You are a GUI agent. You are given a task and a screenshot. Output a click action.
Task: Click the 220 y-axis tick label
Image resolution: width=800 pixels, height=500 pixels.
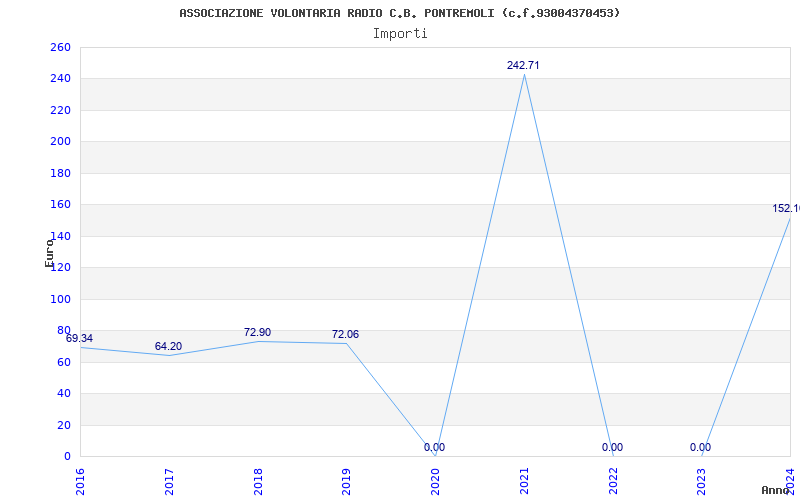60,110
